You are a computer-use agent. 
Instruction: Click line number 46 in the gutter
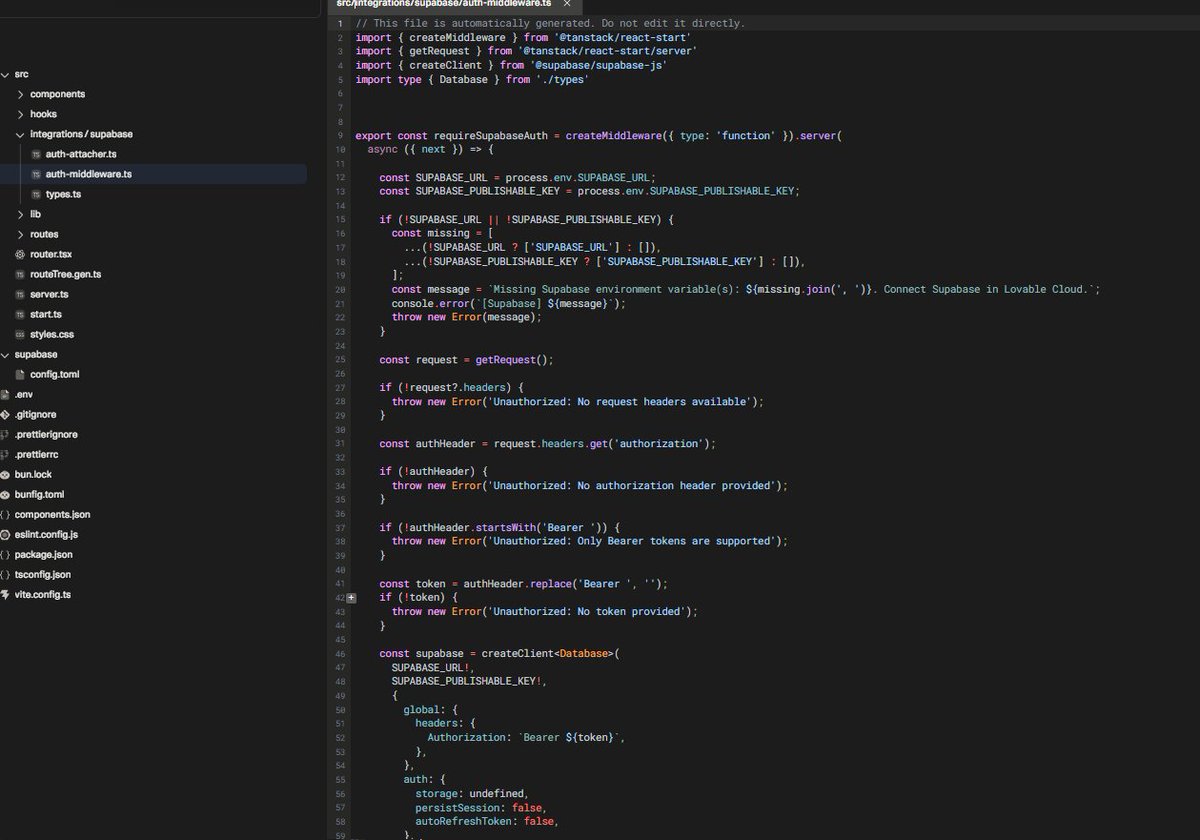click(340, 654)
